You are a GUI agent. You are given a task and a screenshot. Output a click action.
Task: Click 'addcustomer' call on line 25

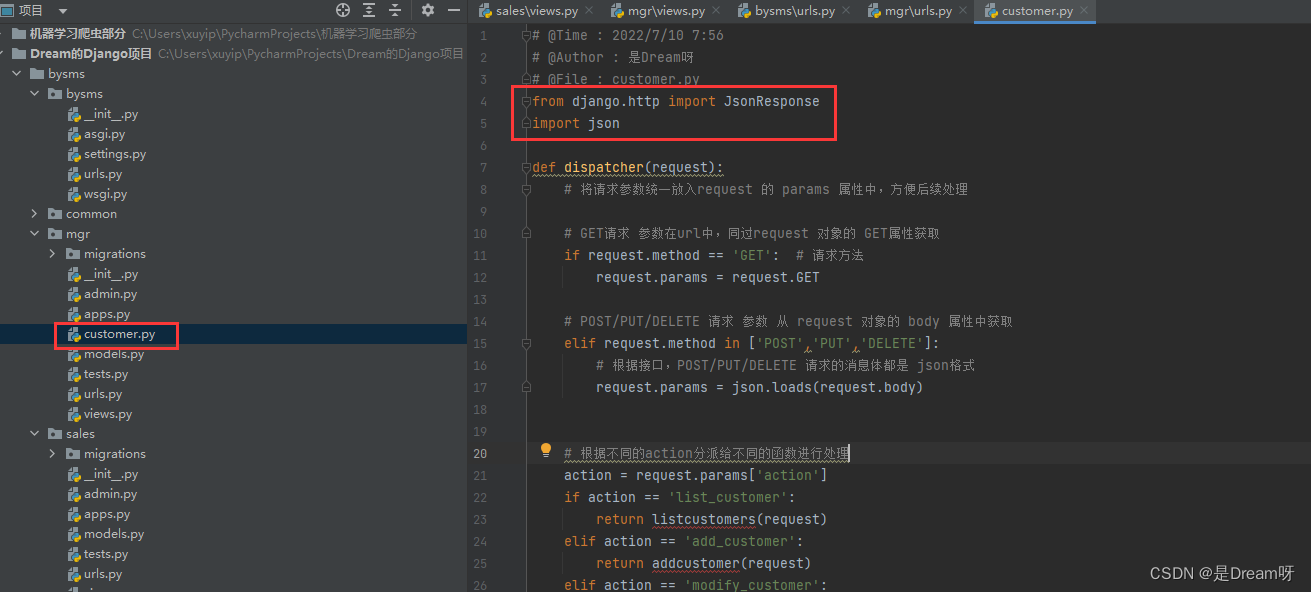[695, 563]
